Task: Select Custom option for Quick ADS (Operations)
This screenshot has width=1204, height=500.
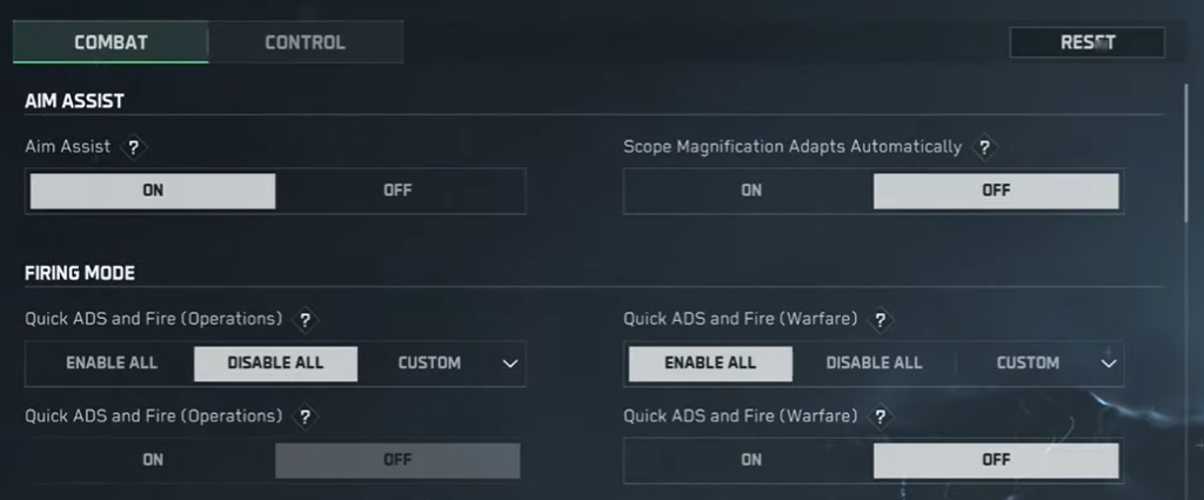Action: [x=429, y=363]
